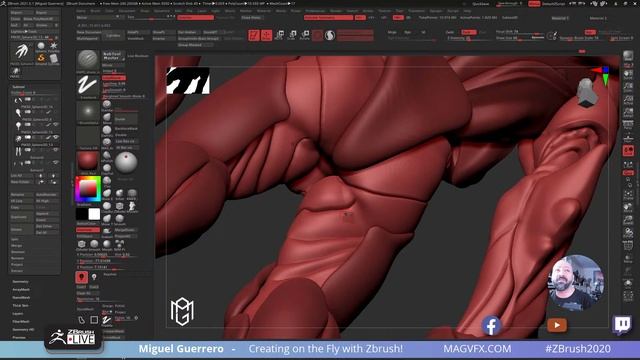Click the camera view head indicator

pyautogui.click(x=587, y=93)
